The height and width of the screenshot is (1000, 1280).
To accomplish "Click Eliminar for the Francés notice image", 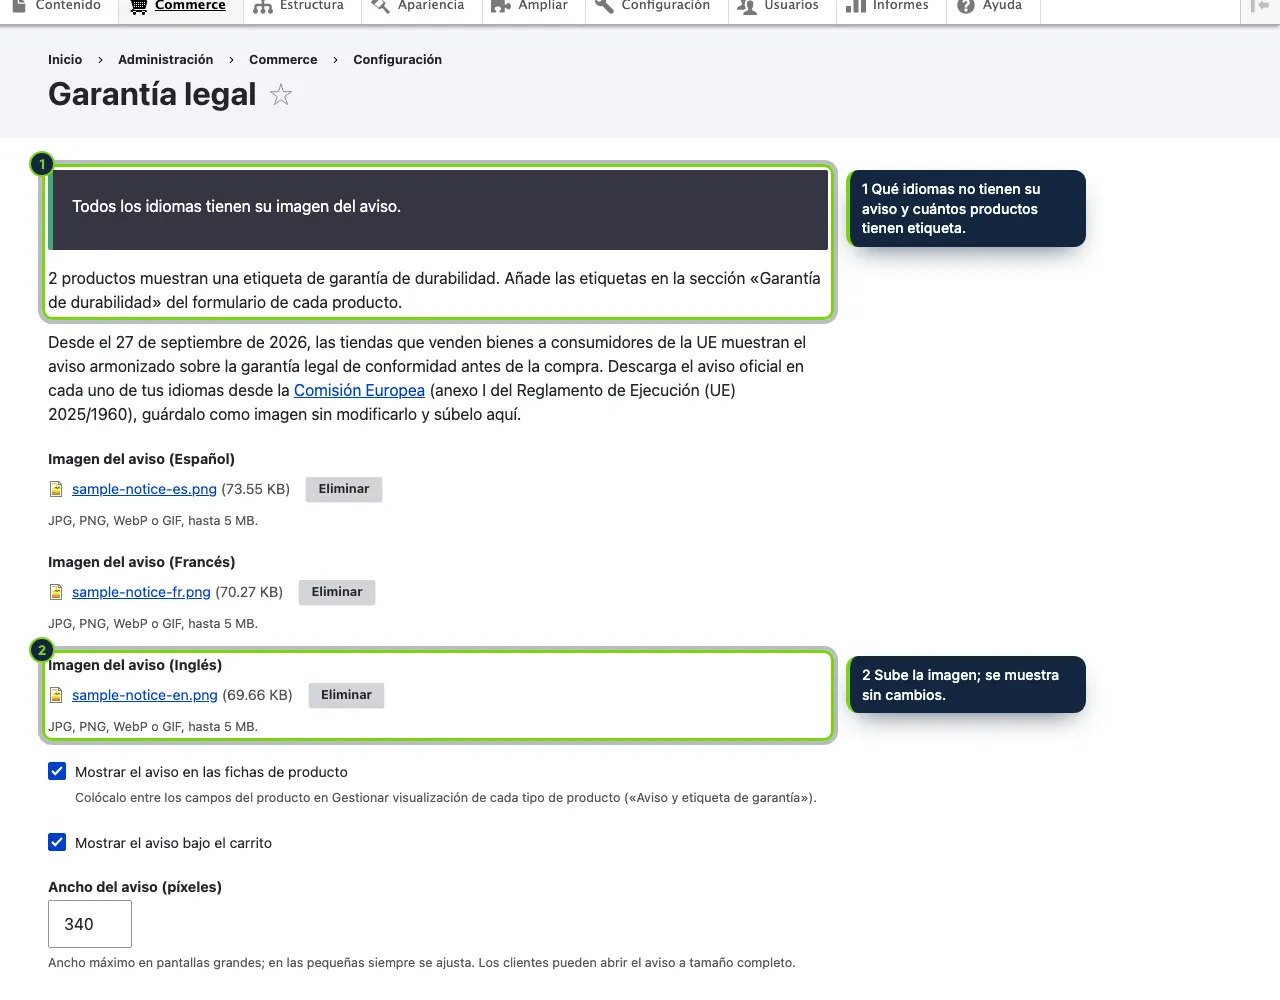I will 337,592.
